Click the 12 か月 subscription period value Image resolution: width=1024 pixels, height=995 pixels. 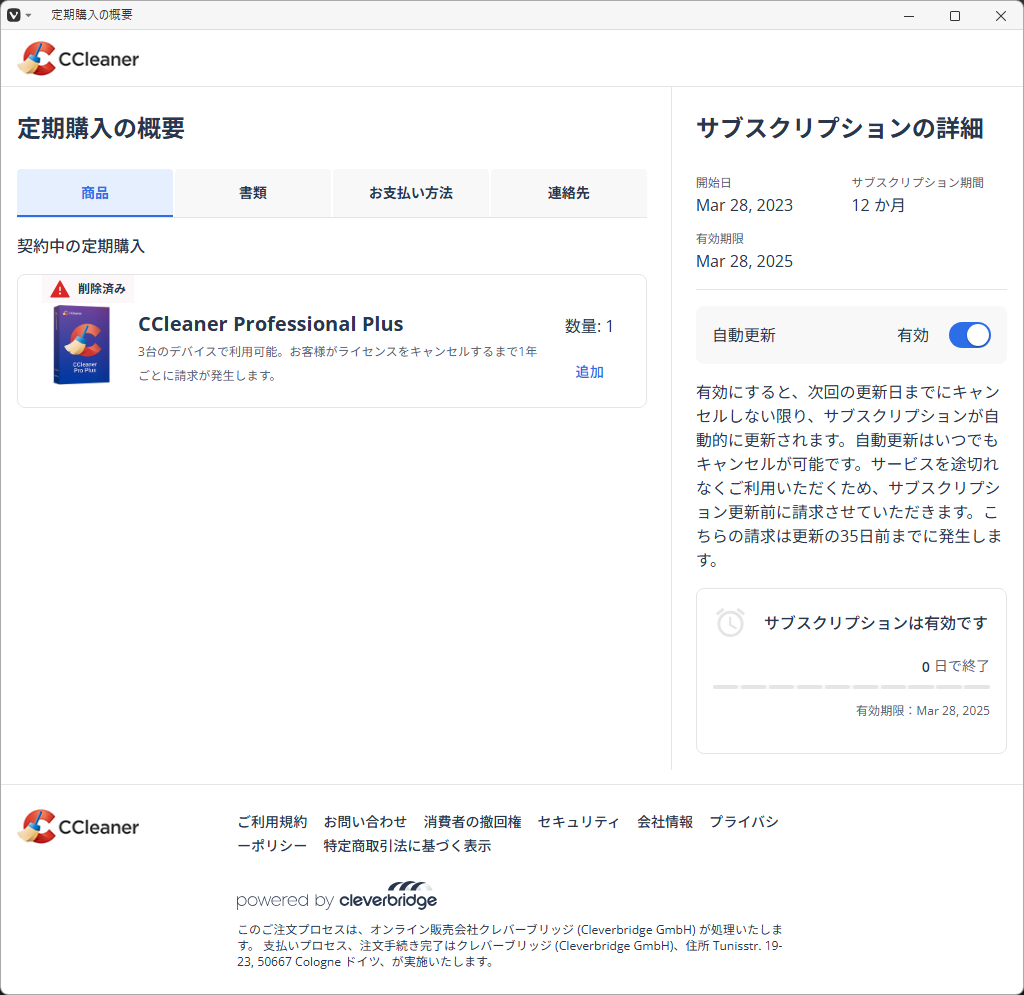878,205
